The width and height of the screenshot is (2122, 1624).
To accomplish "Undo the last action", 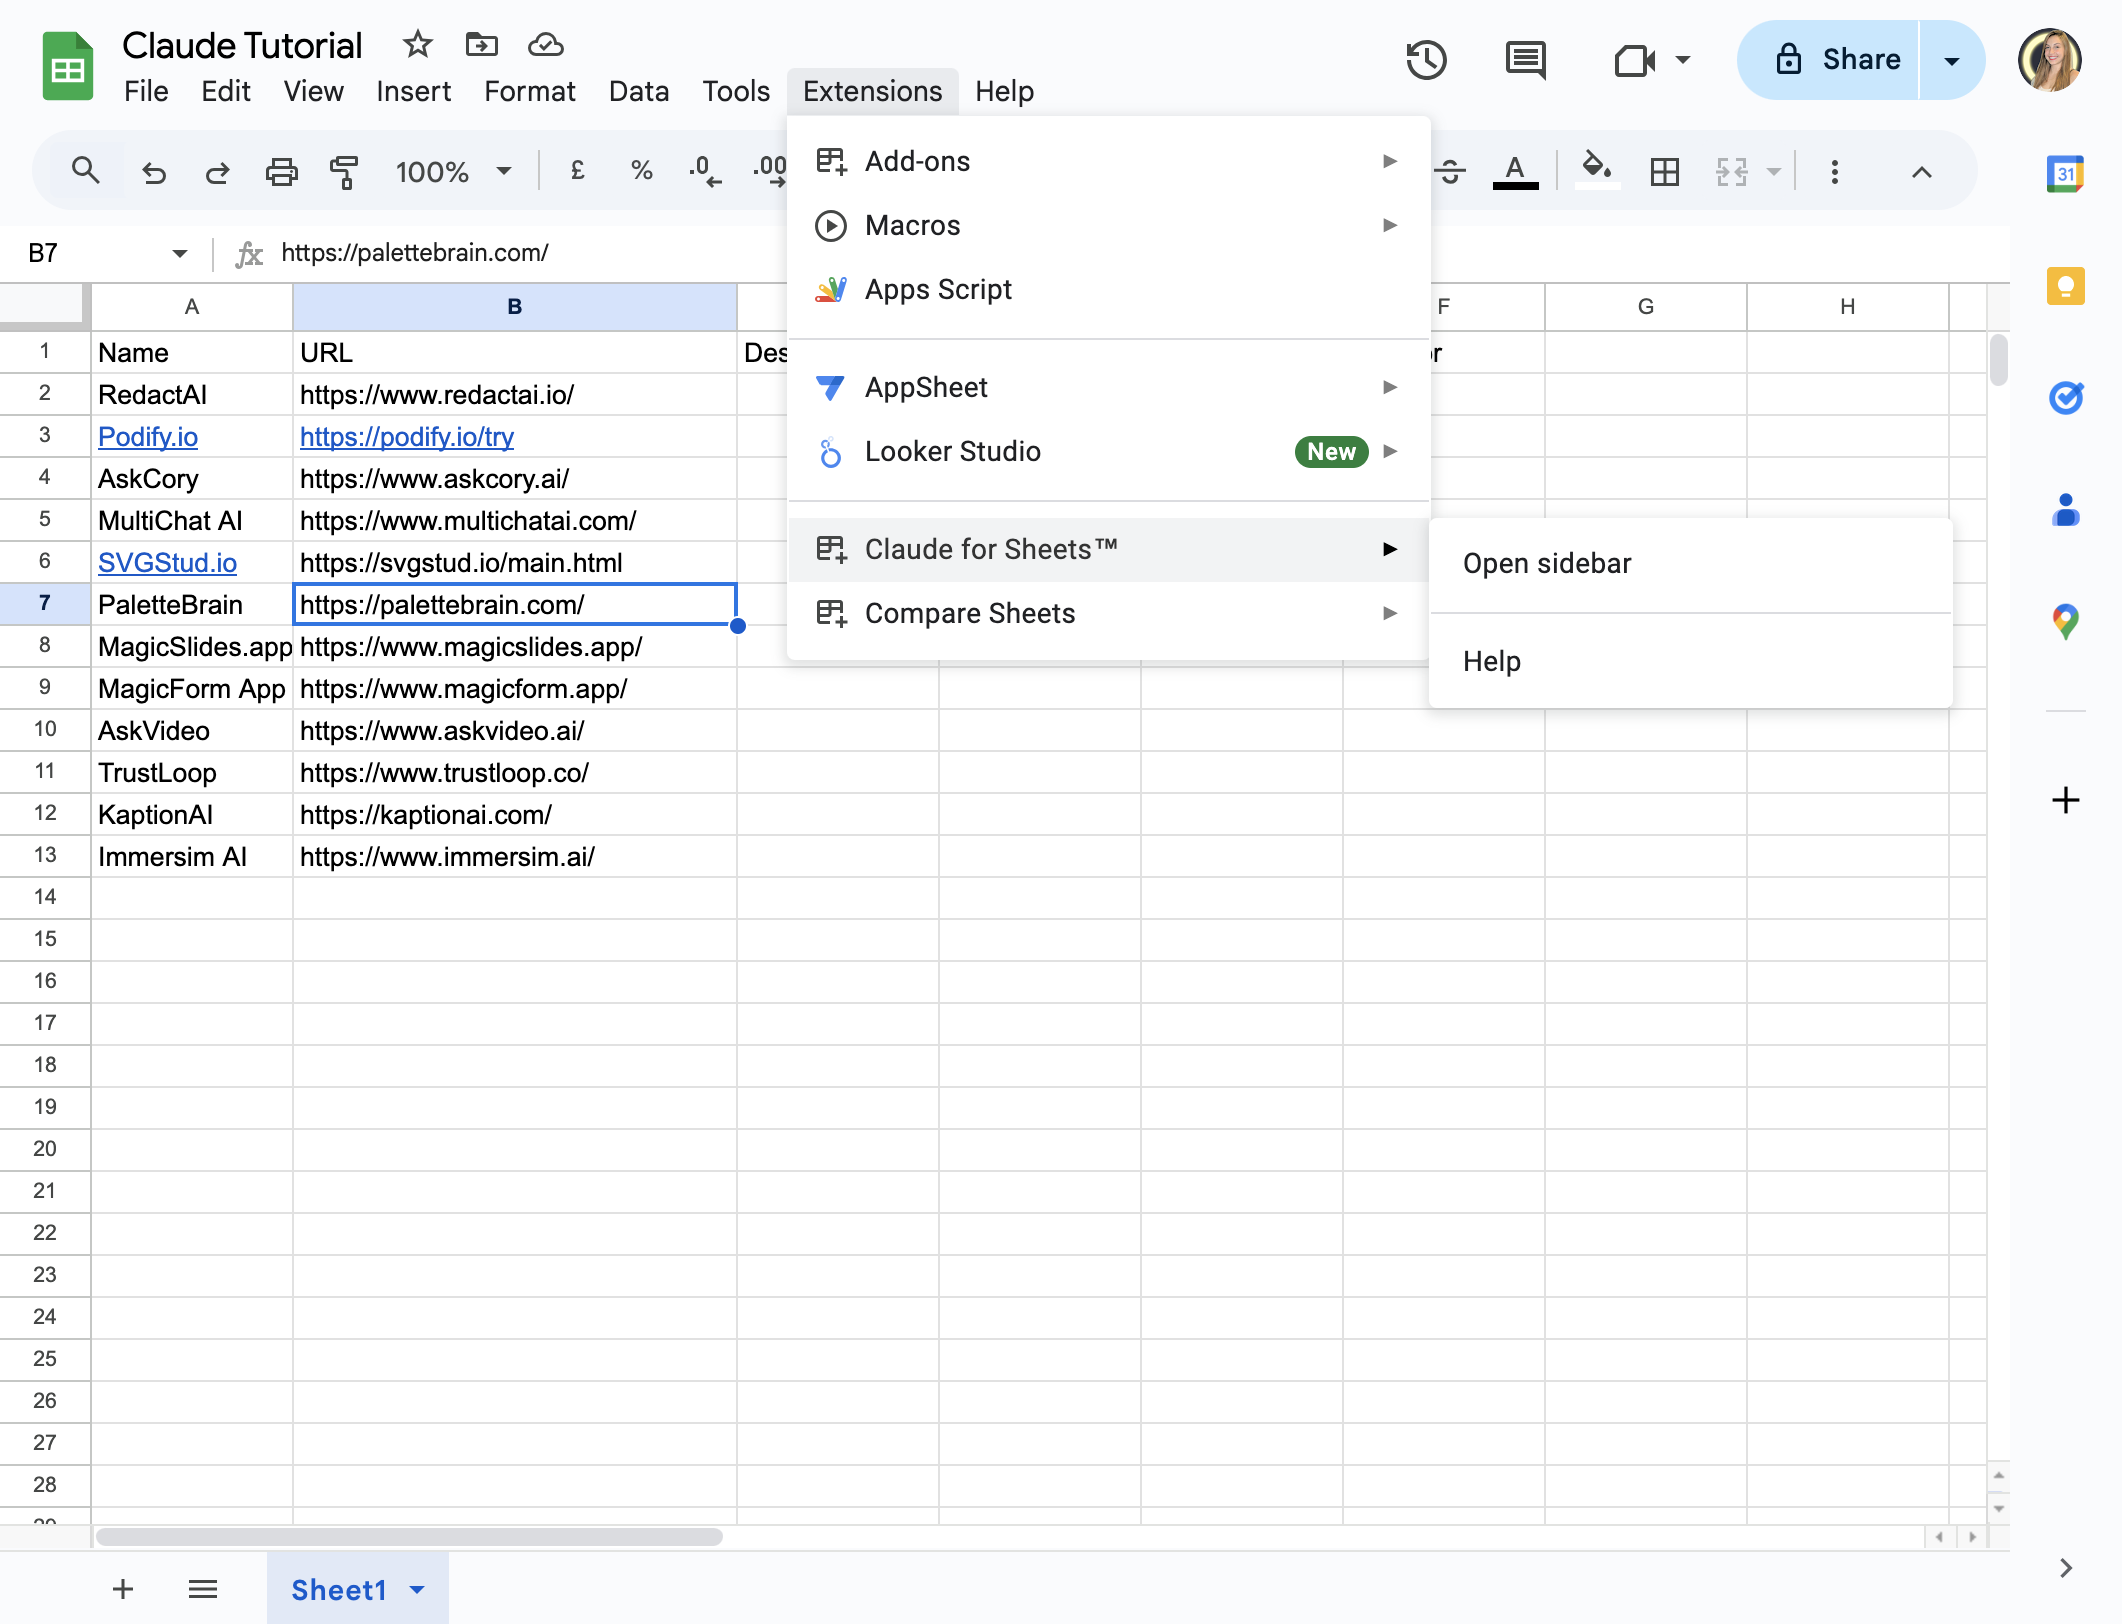I will (x=154, y=172).
